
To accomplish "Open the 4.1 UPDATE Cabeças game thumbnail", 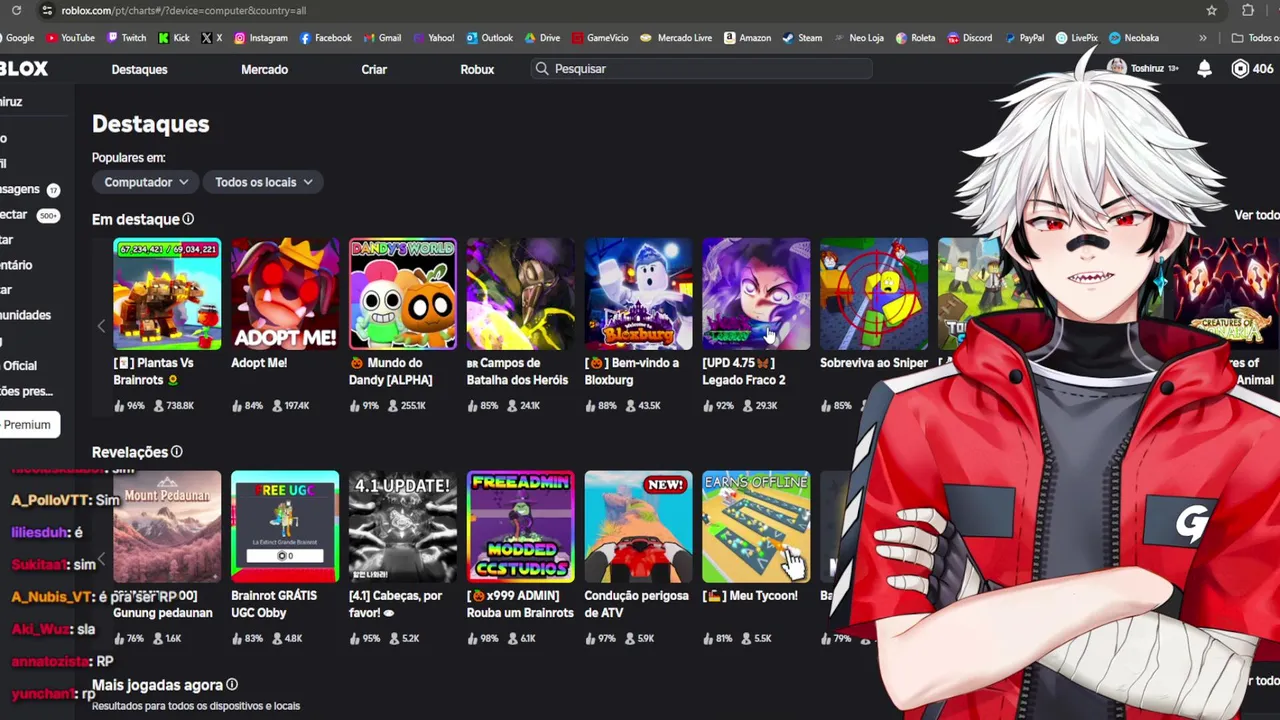I will coord(403,527).
